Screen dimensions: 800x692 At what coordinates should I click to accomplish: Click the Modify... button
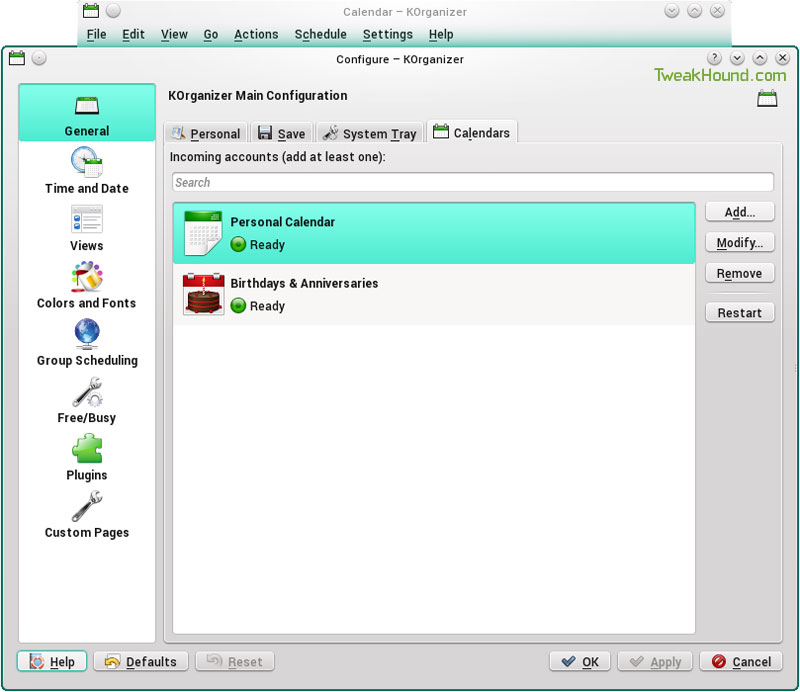click(740, 242)
